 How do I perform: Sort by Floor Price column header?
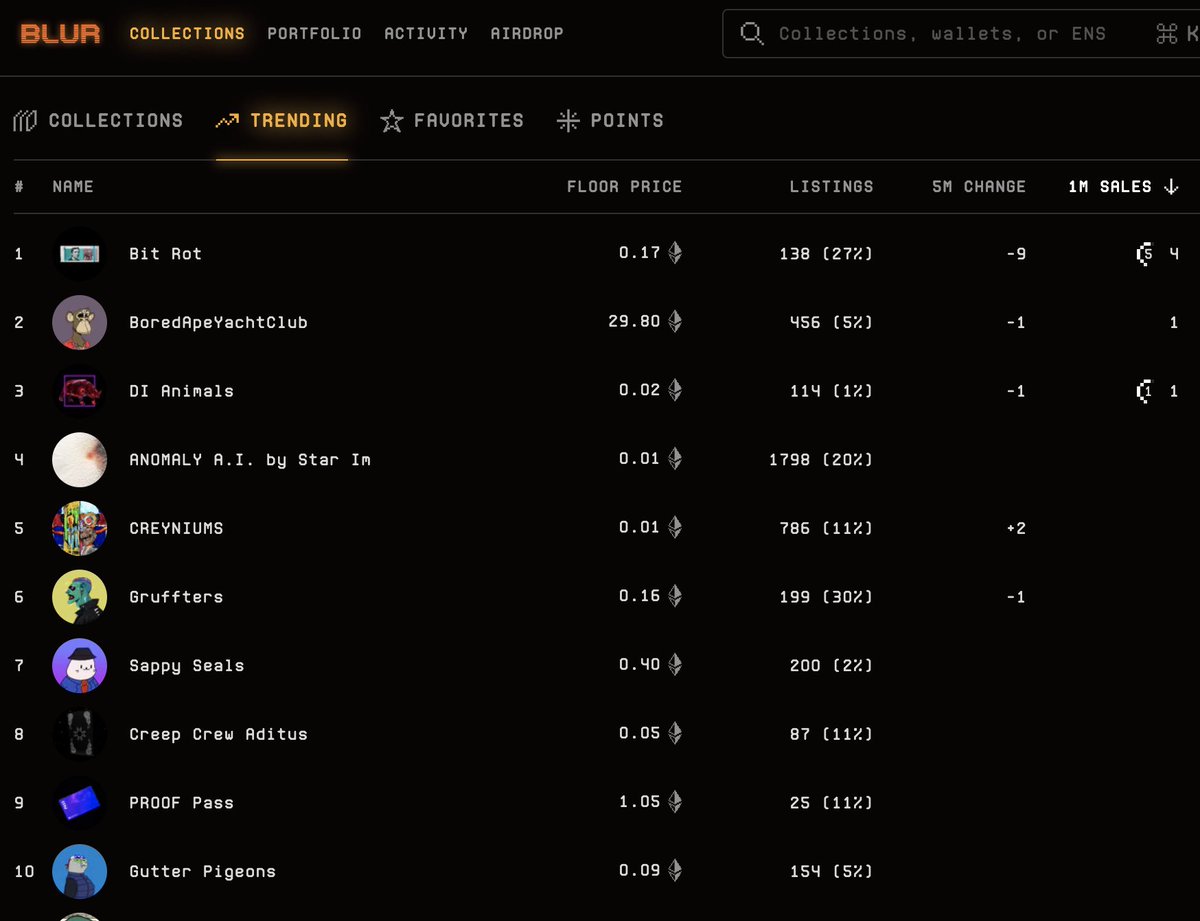[x=624, y=187]
